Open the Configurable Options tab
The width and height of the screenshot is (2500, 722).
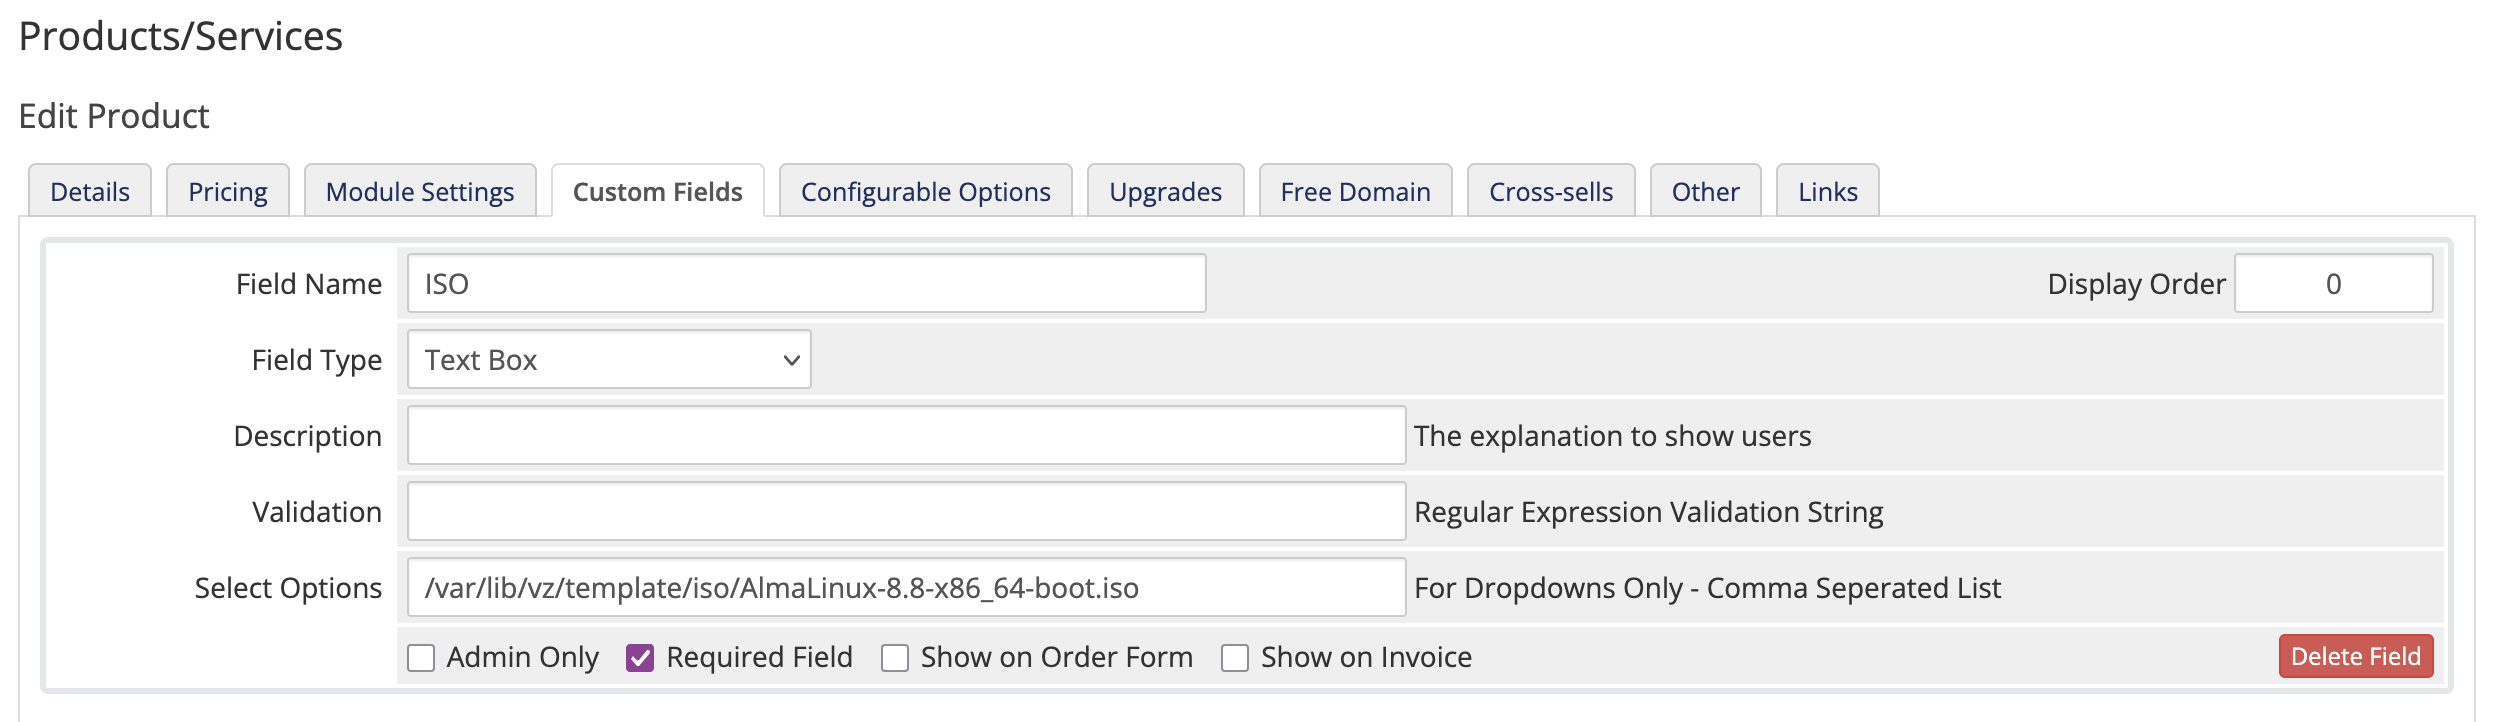click(924, 191)
